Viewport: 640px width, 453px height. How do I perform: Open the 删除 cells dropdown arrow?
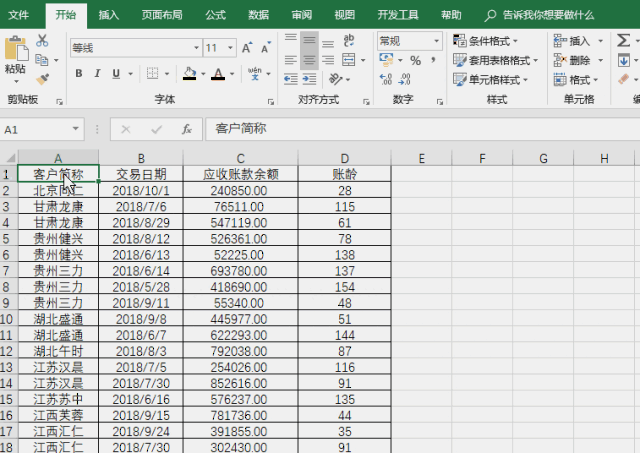[600, 60]
